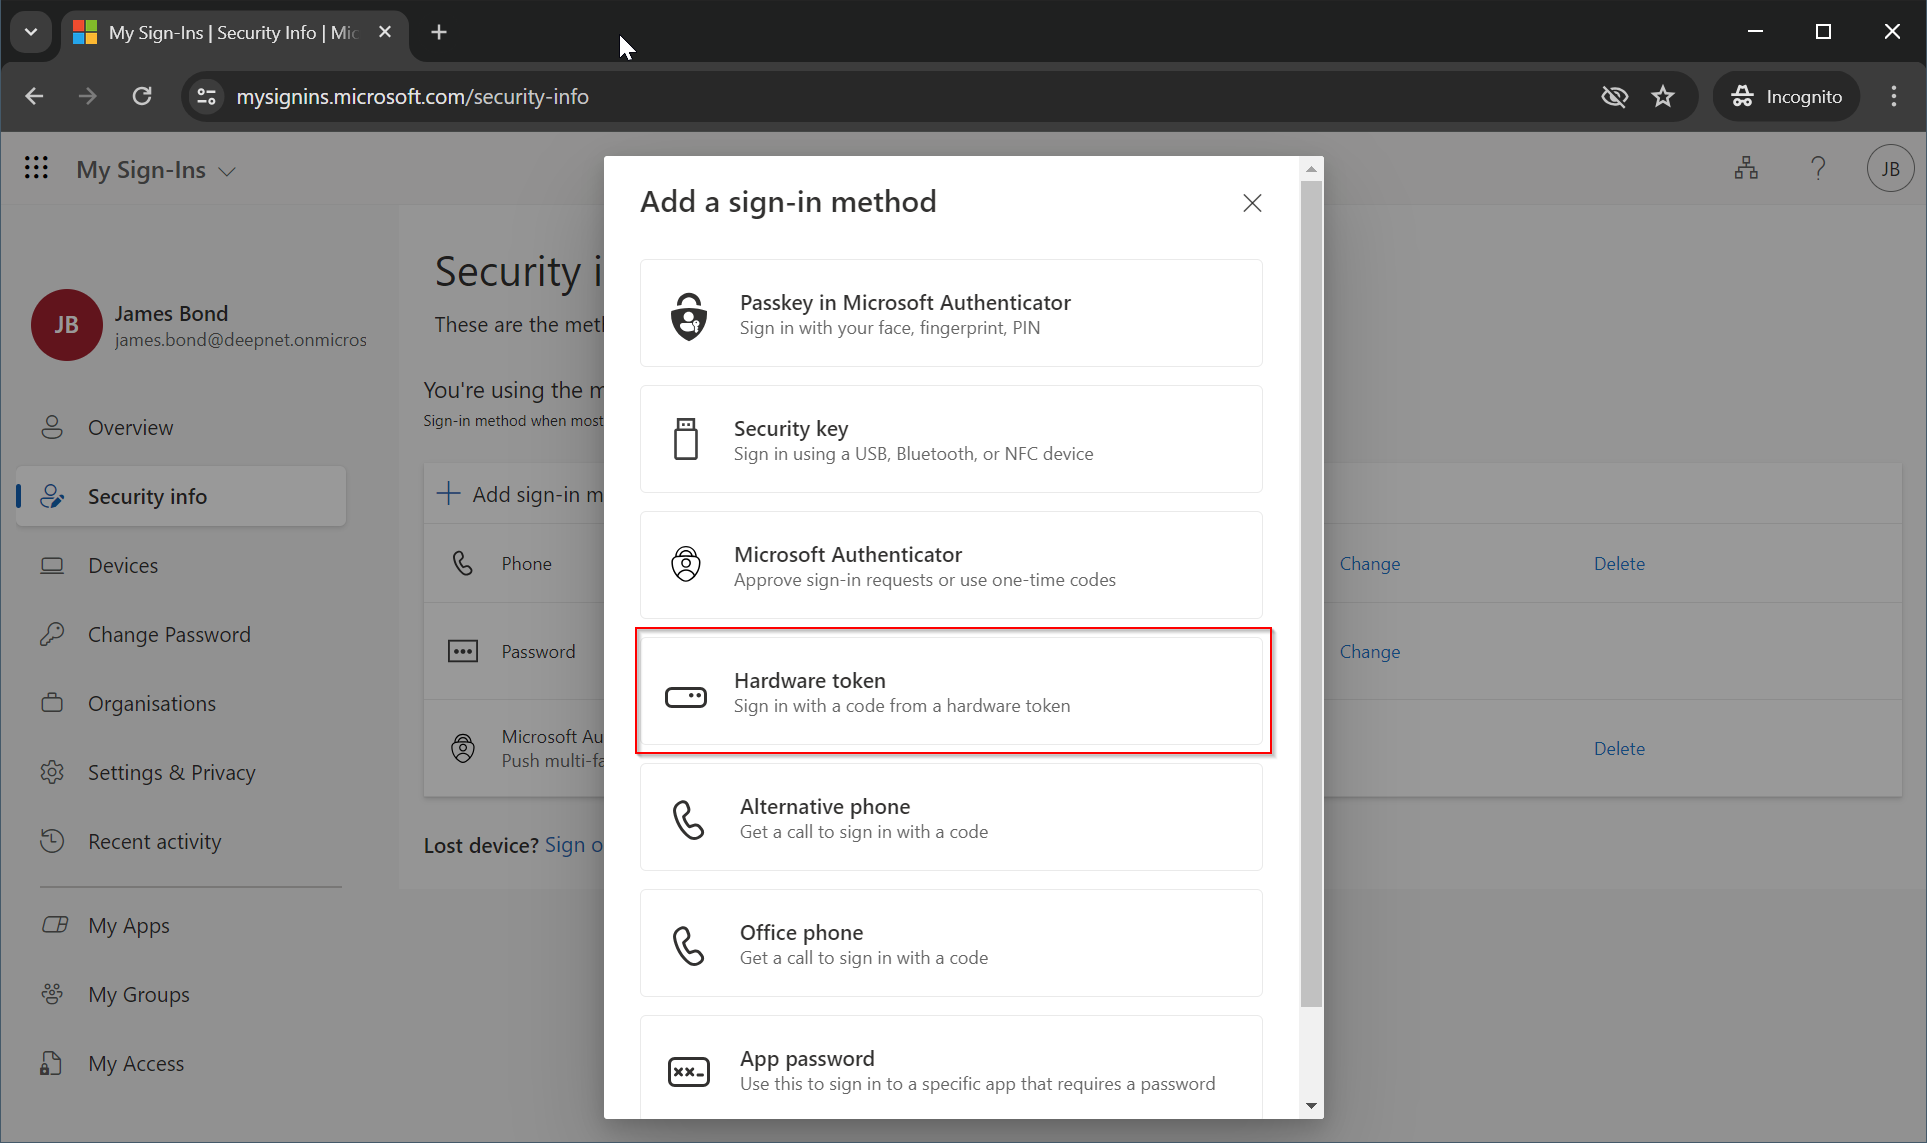Go to Devices in the sidebar
Image resolution: width=1927 pixels, height=1143 pixels.
123,565
